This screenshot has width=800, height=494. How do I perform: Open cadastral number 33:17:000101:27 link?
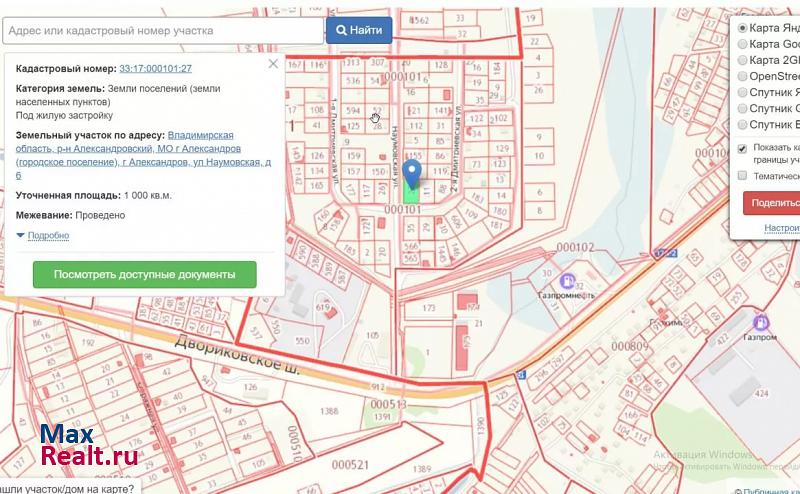[155, 68]
